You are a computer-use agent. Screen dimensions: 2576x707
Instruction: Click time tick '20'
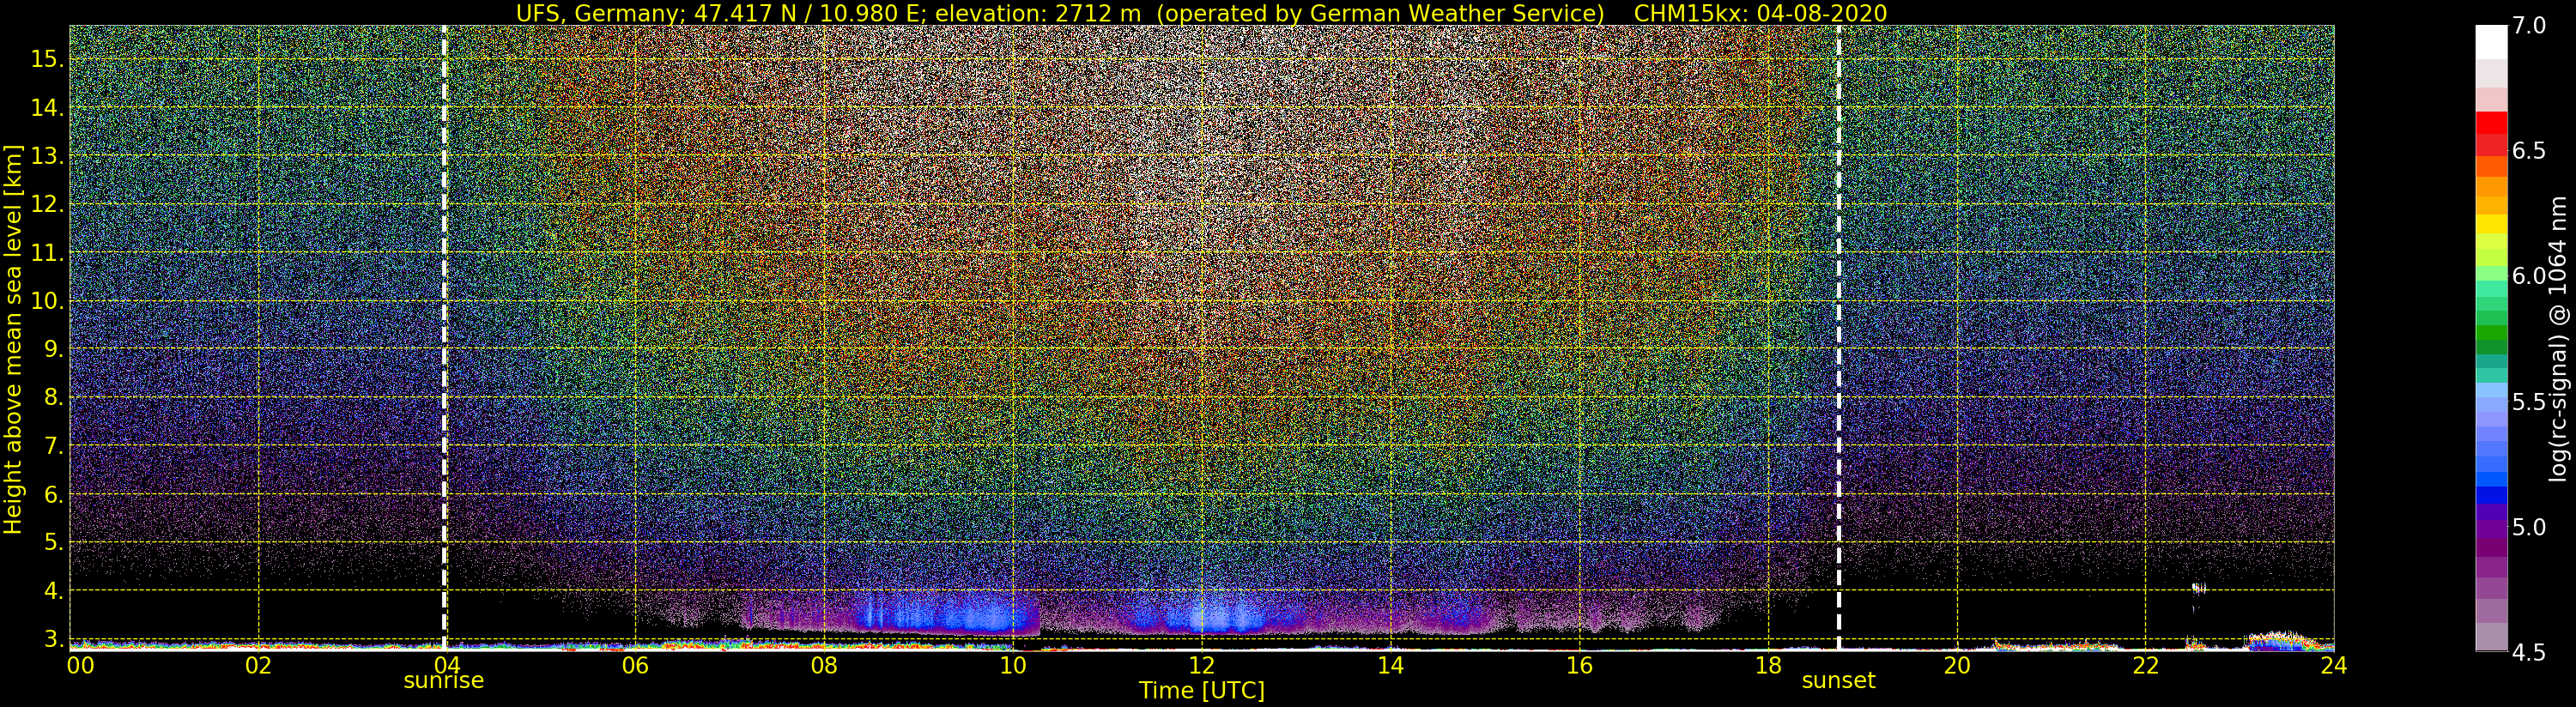click(x=1956, y=665)
